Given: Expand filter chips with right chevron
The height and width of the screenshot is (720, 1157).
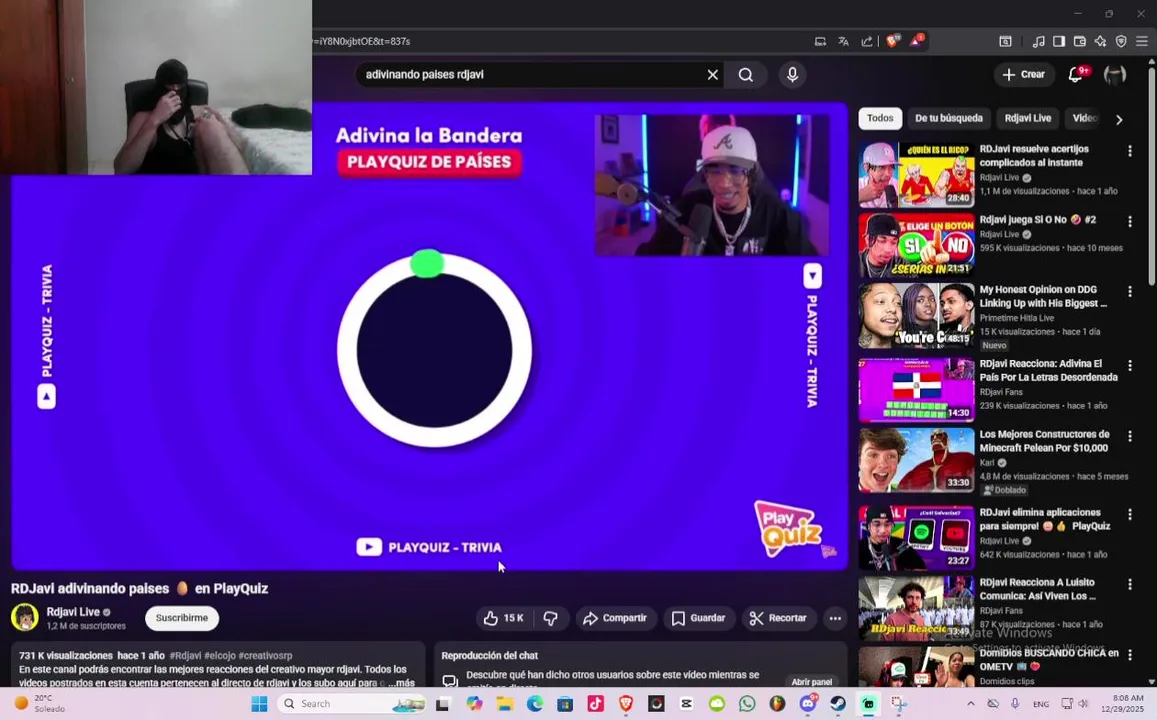Looking at the screenshot, I should click(x=1119, y=120).
